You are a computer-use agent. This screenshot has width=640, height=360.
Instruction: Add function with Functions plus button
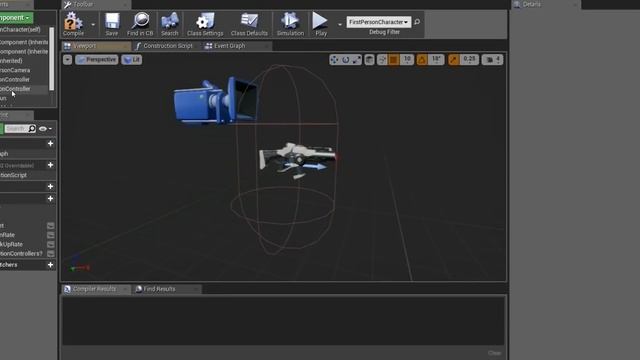[50, 165]
